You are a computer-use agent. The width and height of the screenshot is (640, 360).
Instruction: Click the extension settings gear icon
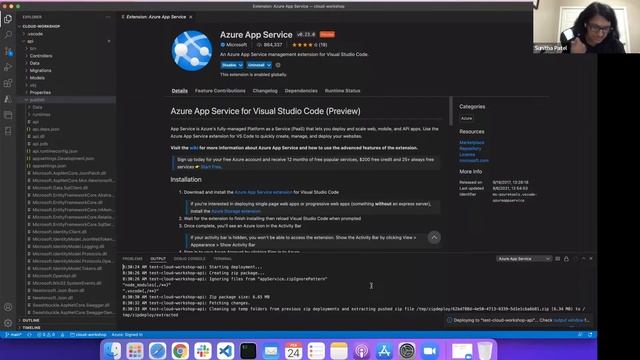point(278,65)
